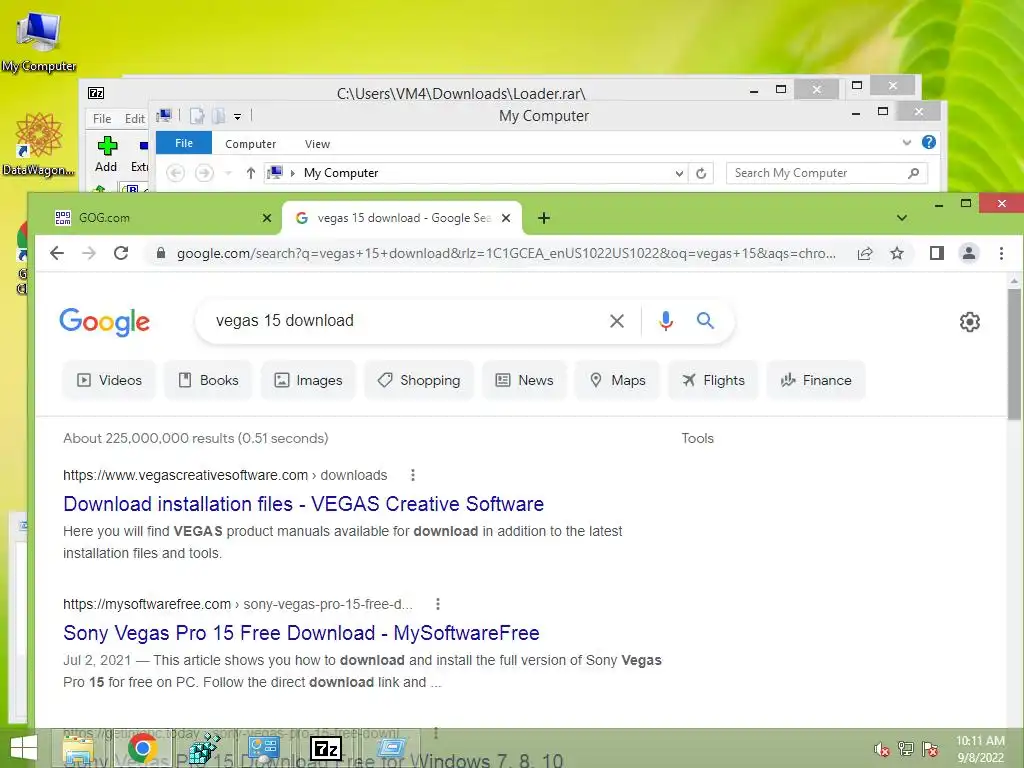Open DataWagon desktop shortcut
The width and height of the screenshot is (1024, 768).
point(39,144)
